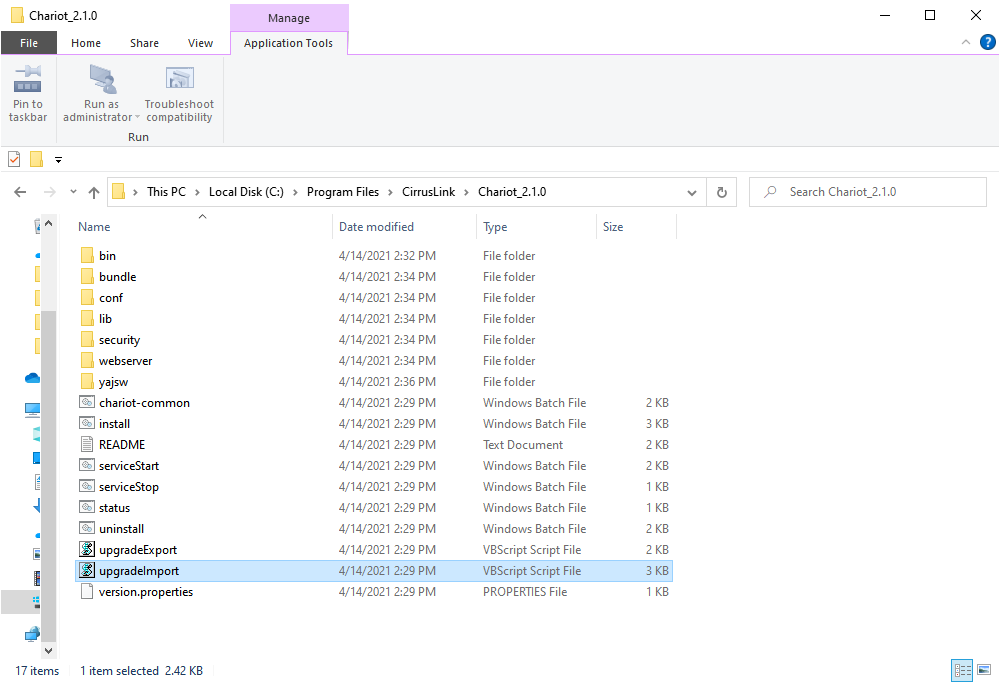1000x683 pixels.
Task: Click the bin folder icon
Action: 87,256
